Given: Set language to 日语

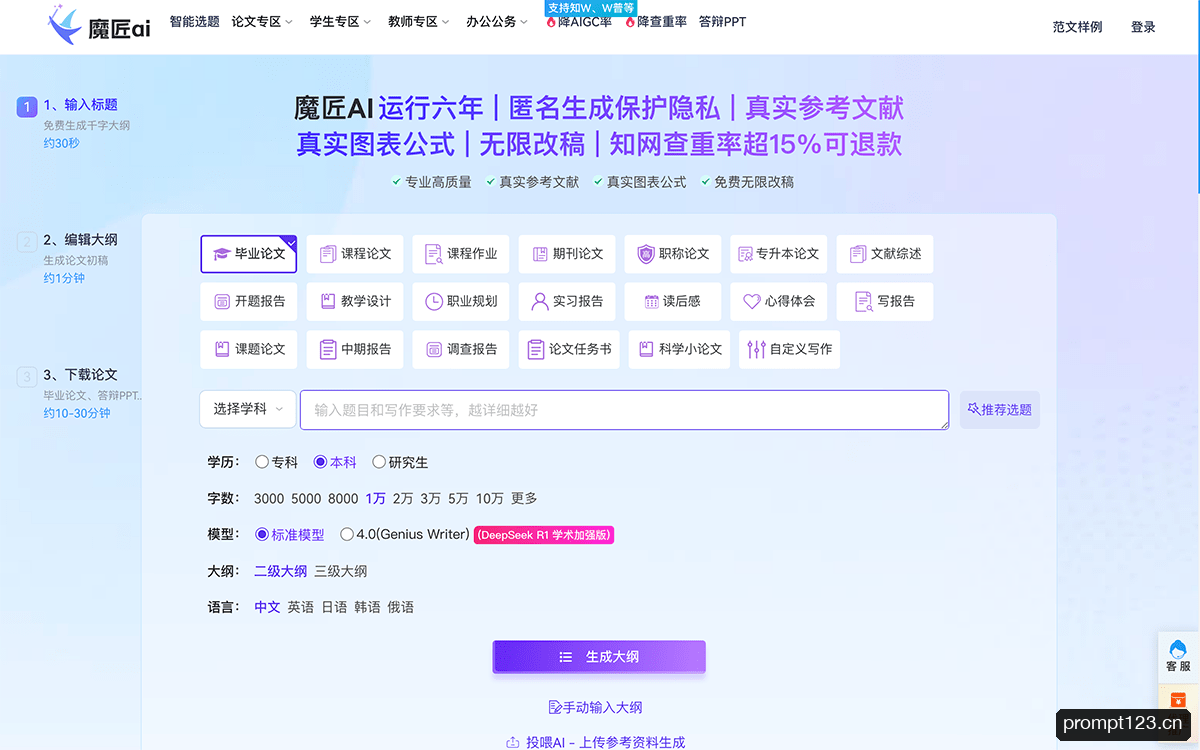Looking at the screenshot, I should [334, 607].
